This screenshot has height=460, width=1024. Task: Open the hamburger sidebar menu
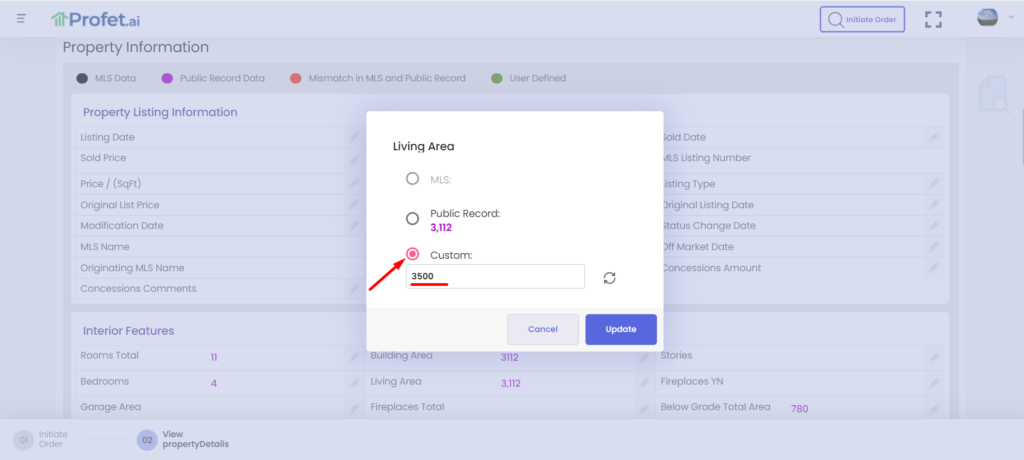tap(21, 19)
